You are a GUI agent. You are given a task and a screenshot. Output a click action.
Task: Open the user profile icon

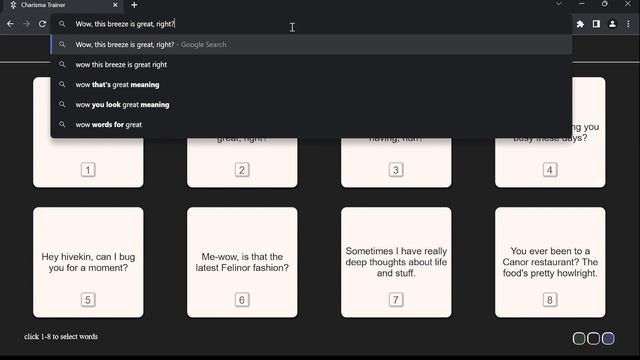[612, 24]
